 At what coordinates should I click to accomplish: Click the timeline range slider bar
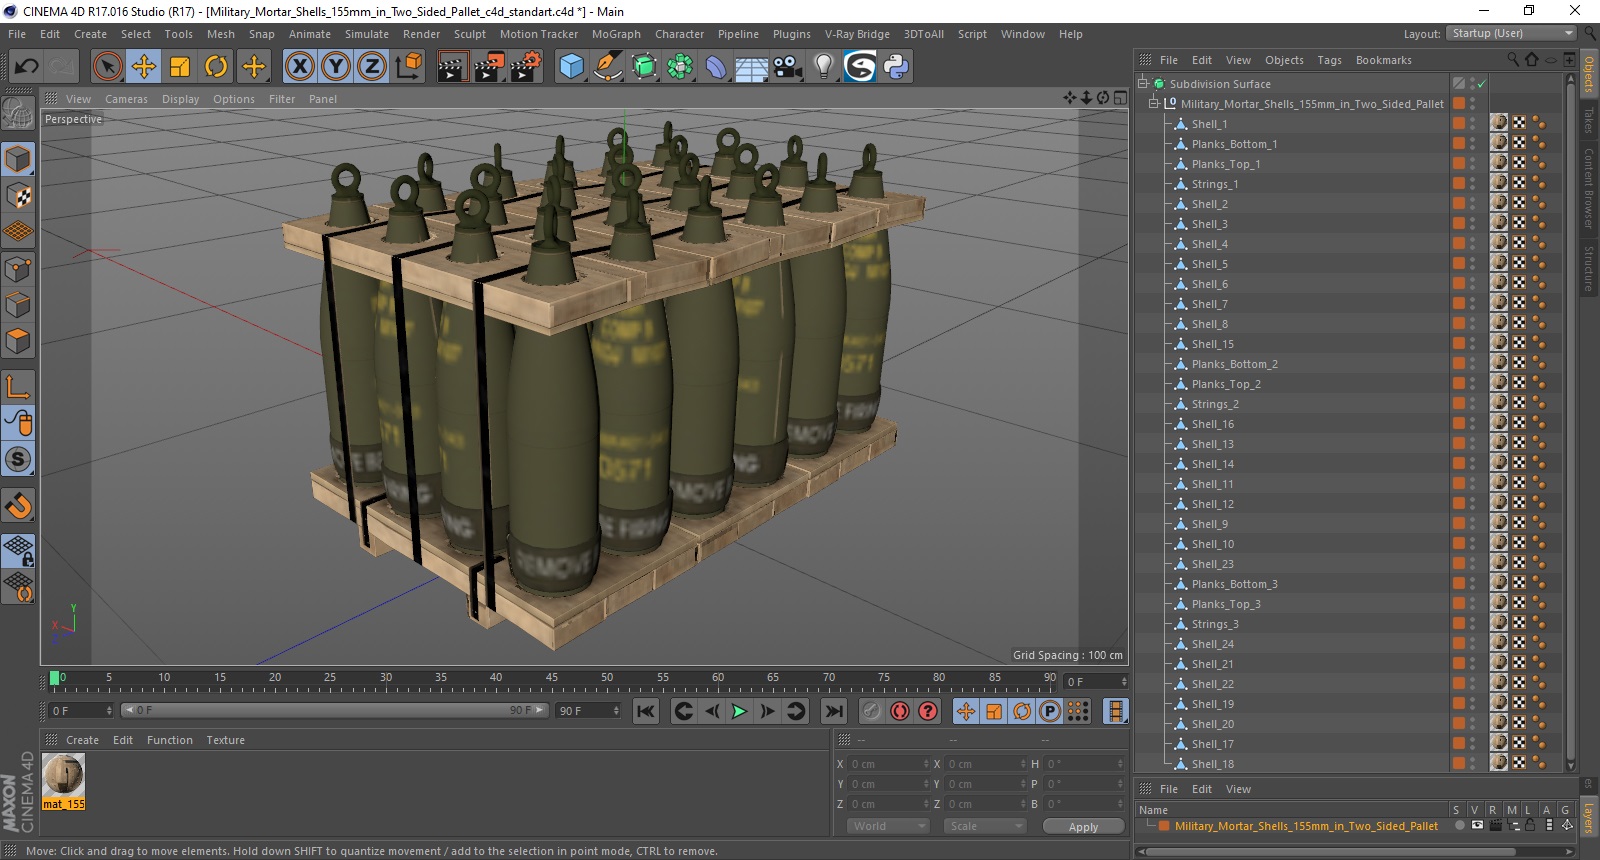pos(335,710)
